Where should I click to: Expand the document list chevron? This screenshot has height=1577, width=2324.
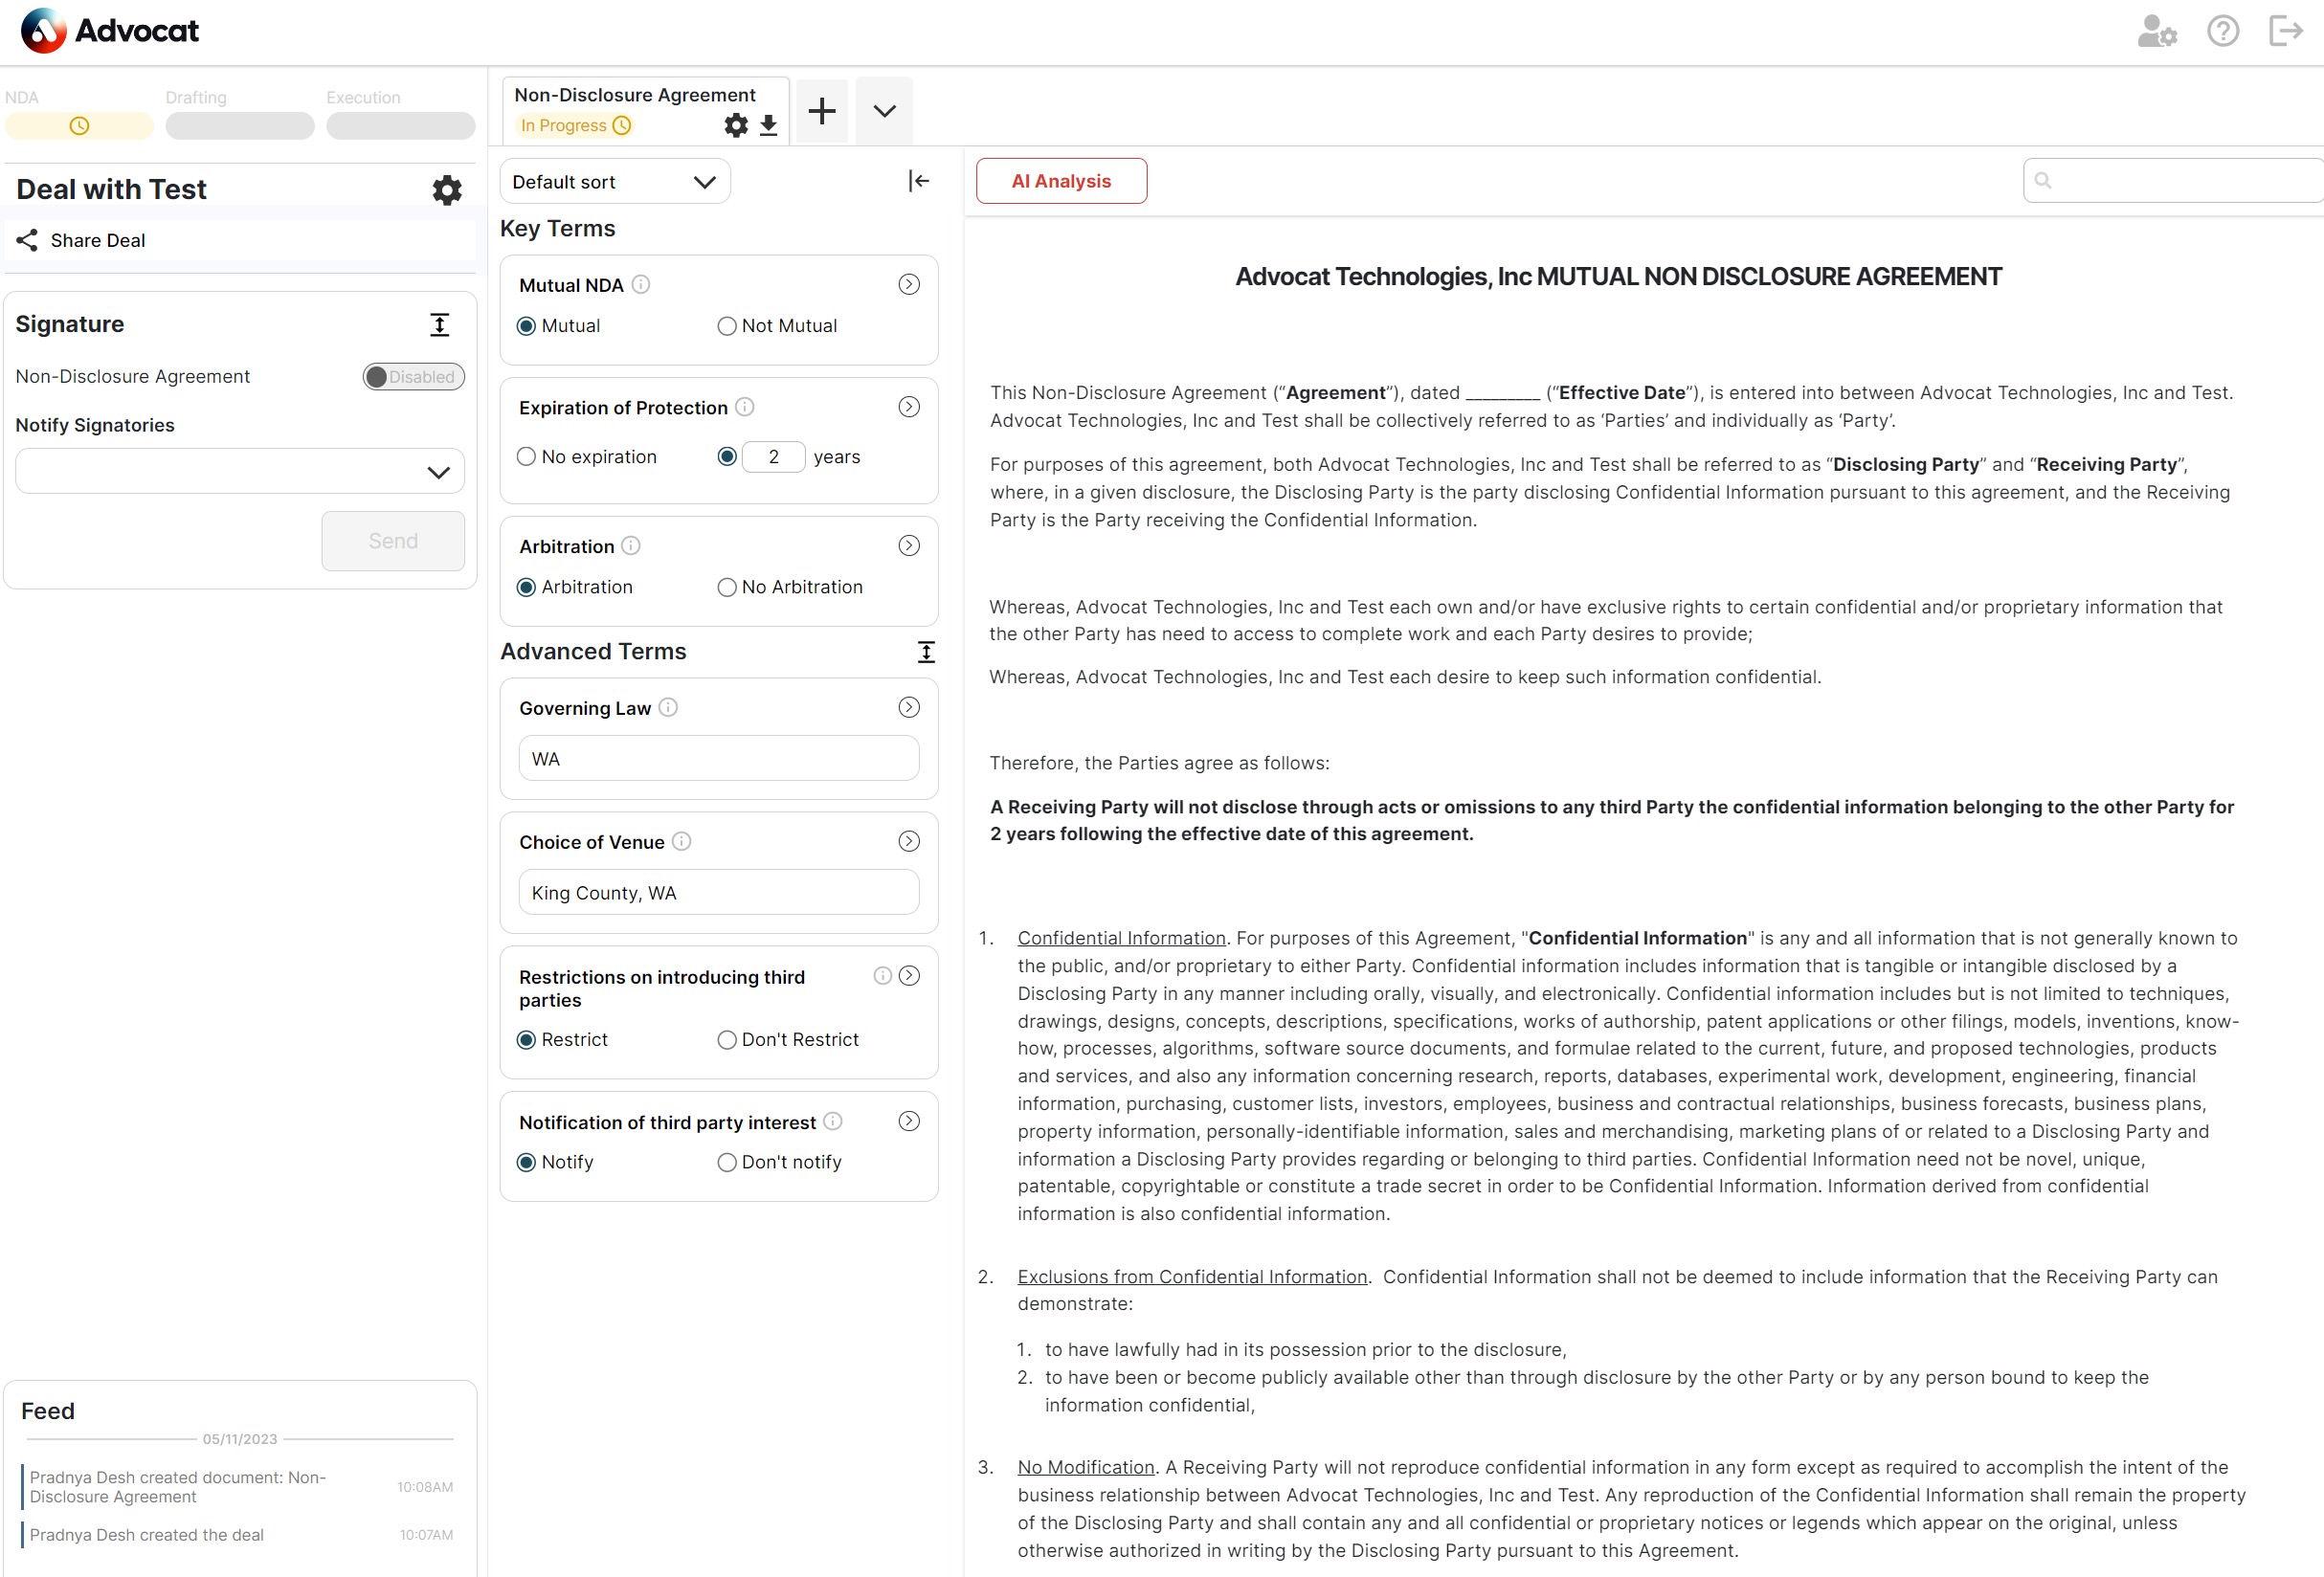884,110
